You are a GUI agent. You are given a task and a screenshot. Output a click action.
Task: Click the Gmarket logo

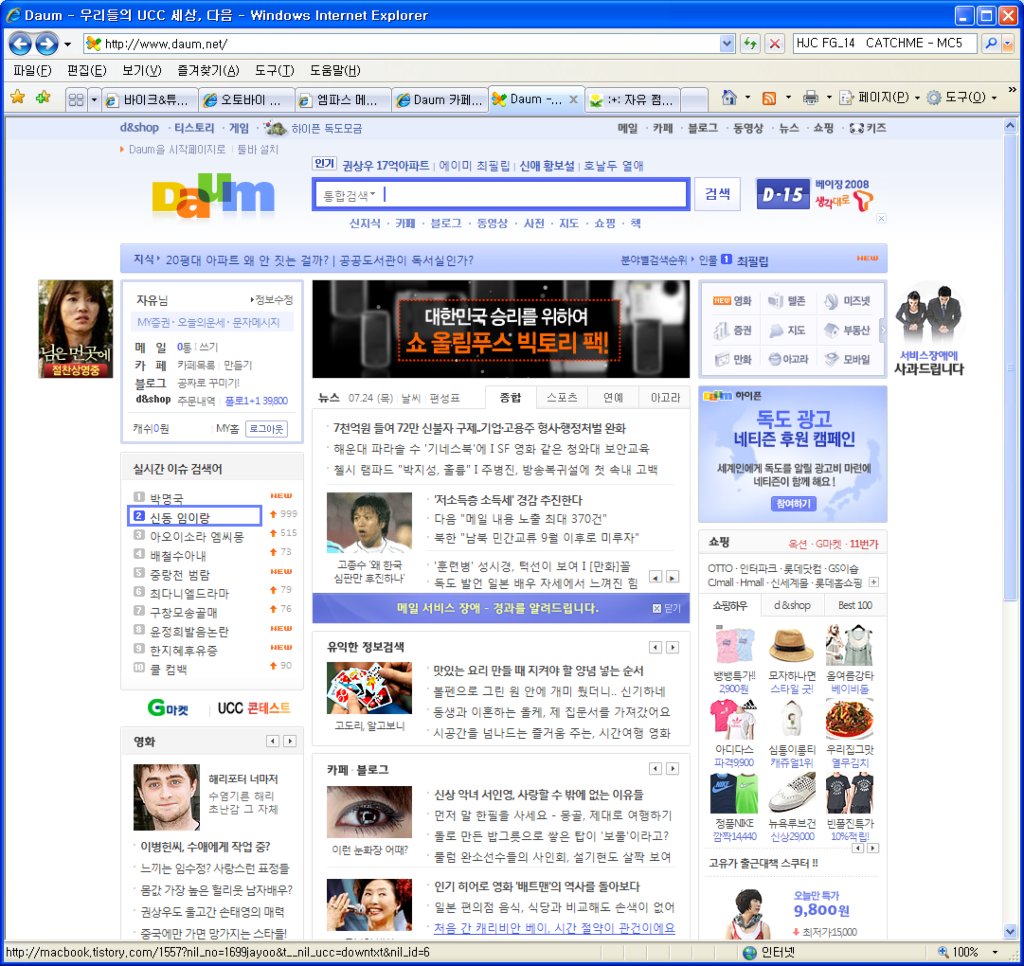tap(168, 708)
